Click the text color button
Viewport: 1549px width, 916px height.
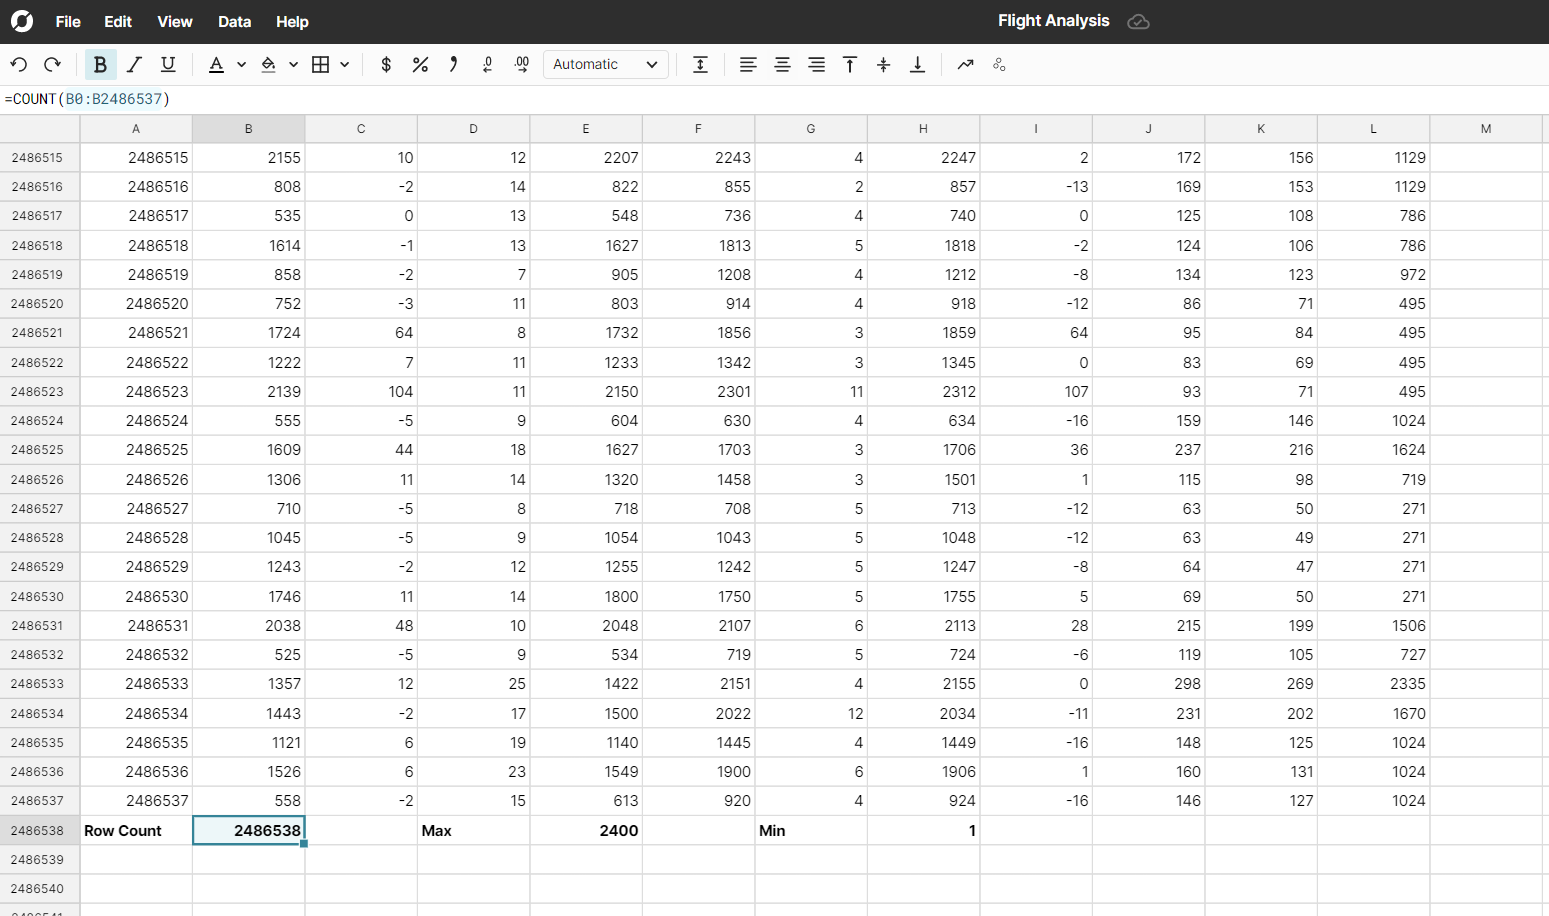tap(216, 65)
